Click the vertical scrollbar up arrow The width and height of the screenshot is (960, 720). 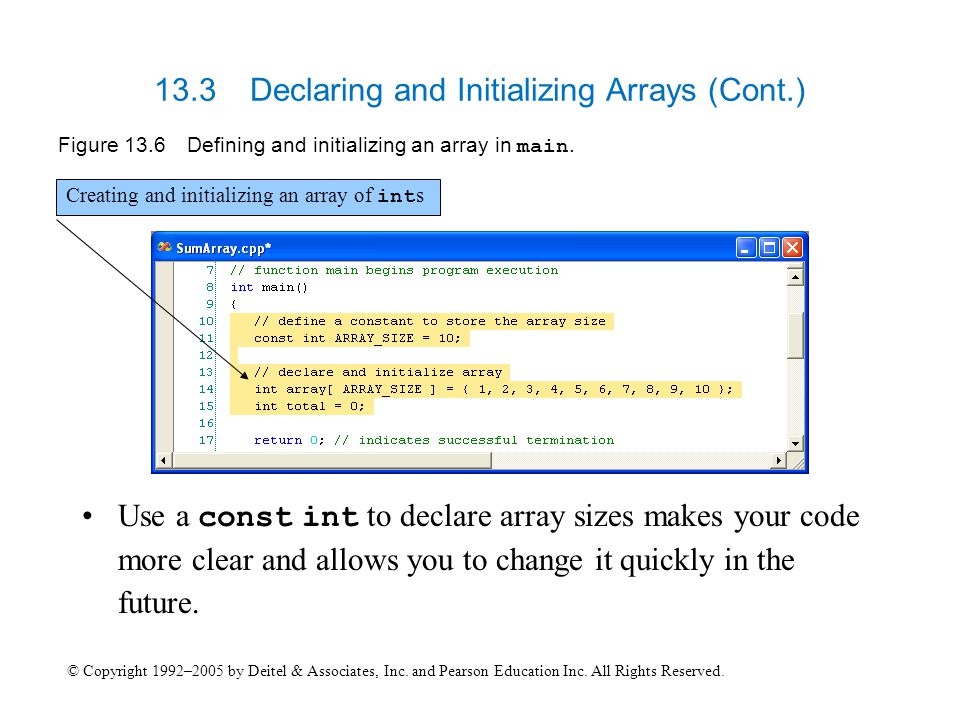point(795,277)
